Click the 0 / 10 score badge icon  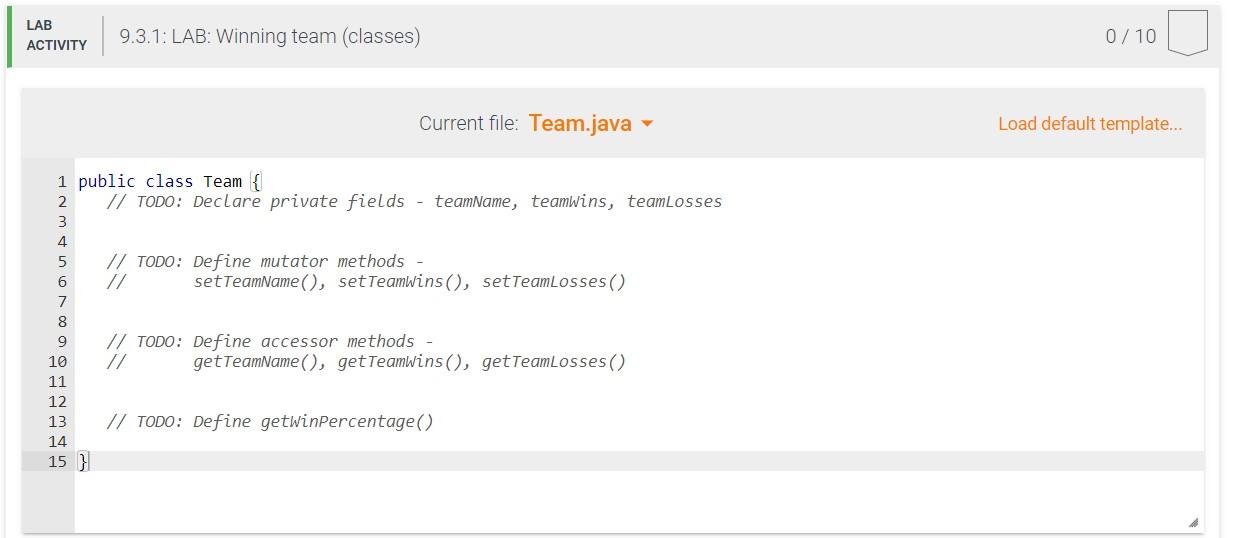coord(1187,33)
